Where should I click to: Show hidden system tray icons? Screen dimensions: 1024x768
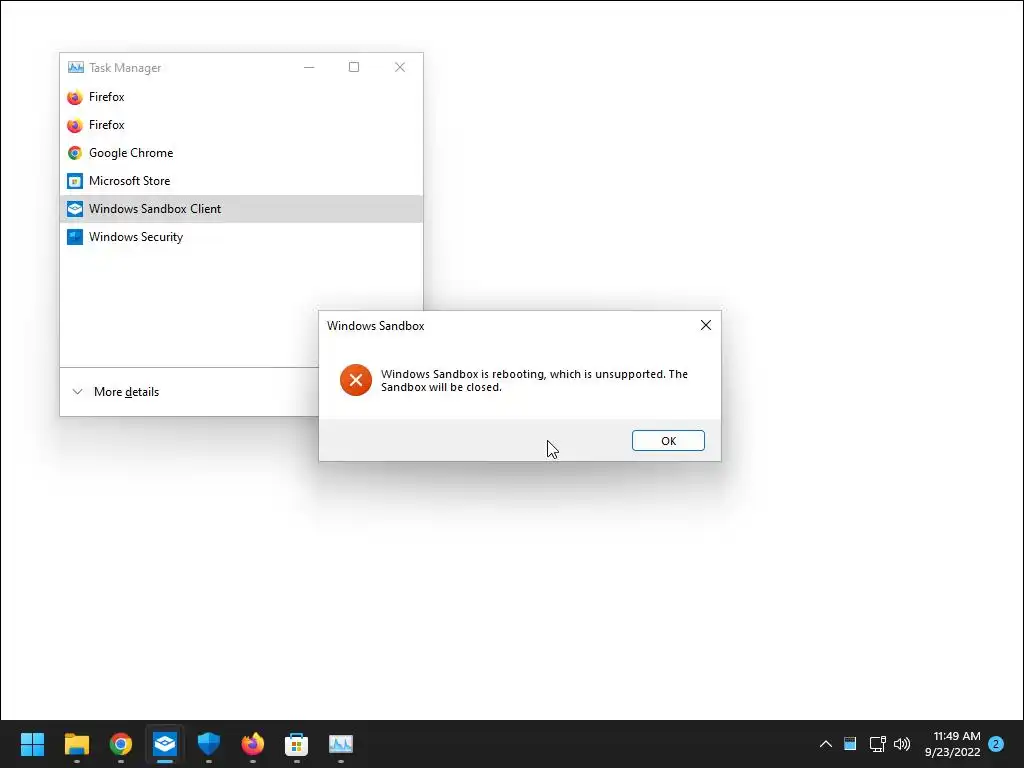coord(825,744)
